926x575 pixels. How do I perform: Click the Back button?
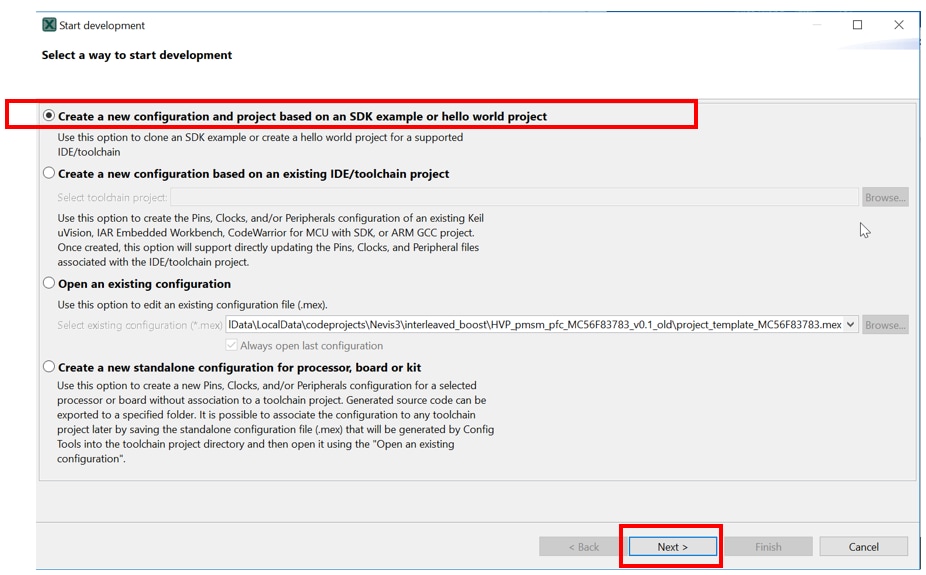click(583, 547)
